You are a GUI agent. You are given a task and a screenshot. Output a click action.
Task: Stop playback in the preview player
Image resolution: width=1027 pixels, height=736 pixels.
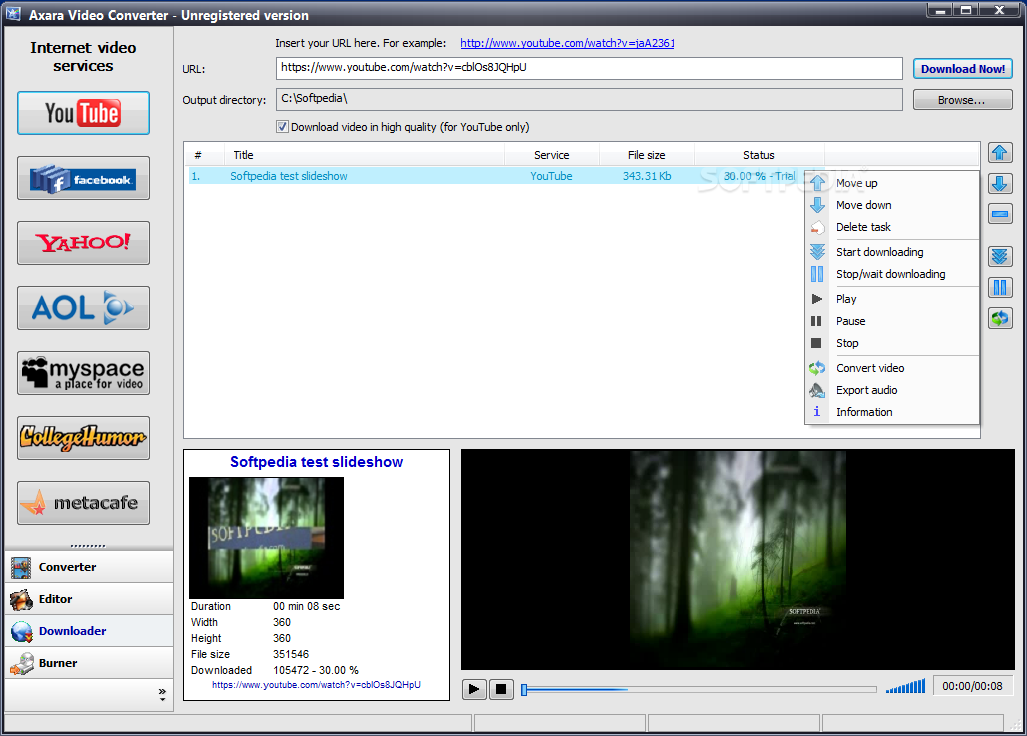coord(501,689)
